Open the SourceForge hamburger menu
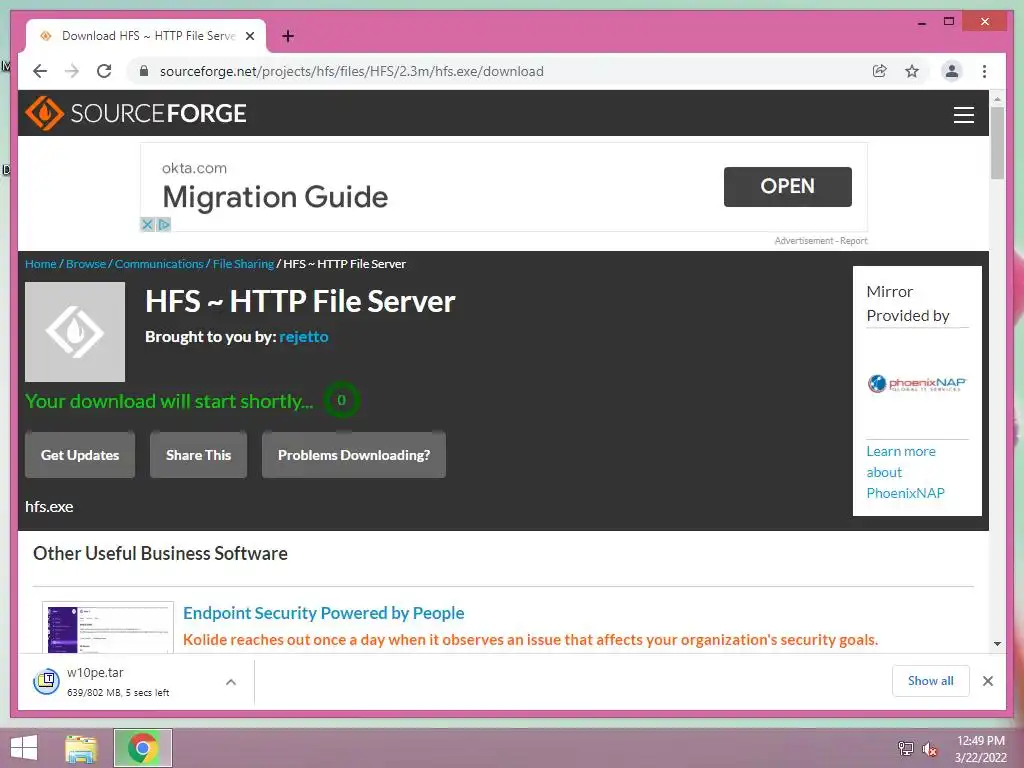Screen dimensions: 1024x768 (x=963, y=114)
